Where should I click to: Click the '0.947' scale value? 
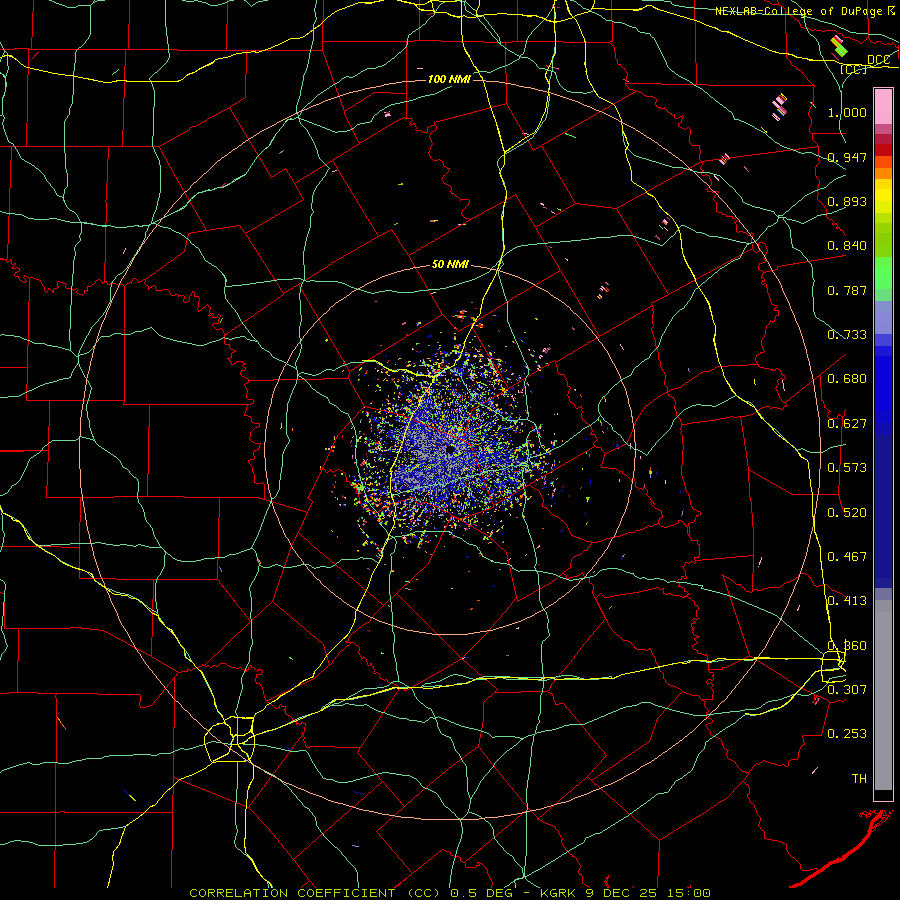(x=847, y=157)
